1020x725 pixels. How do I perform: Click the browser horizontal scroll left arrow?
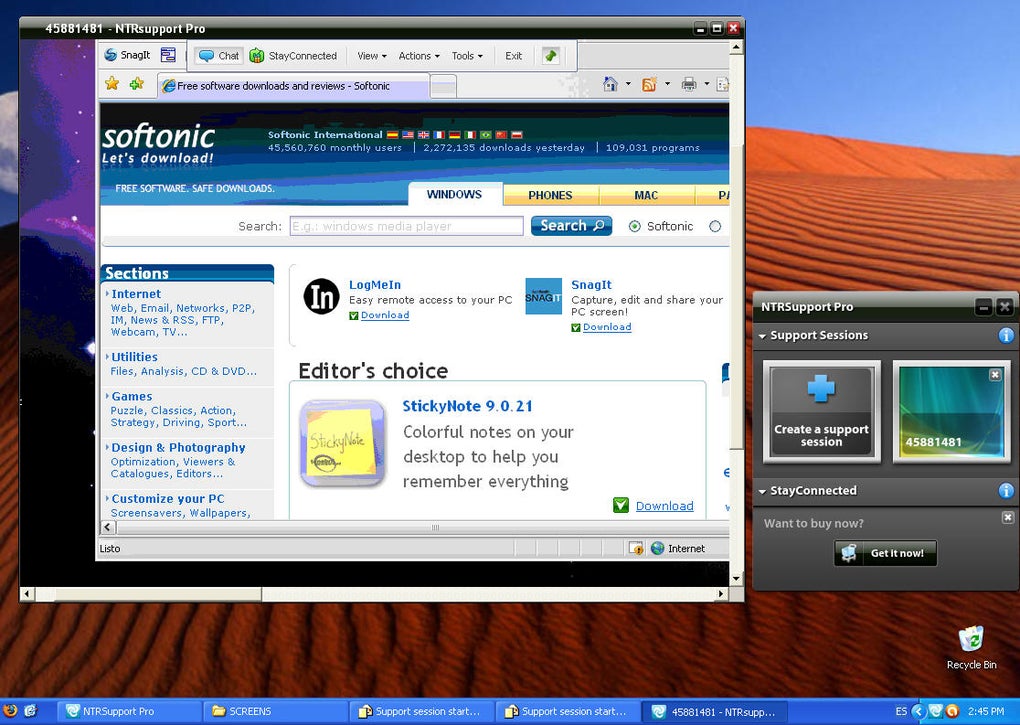(108, 527)
